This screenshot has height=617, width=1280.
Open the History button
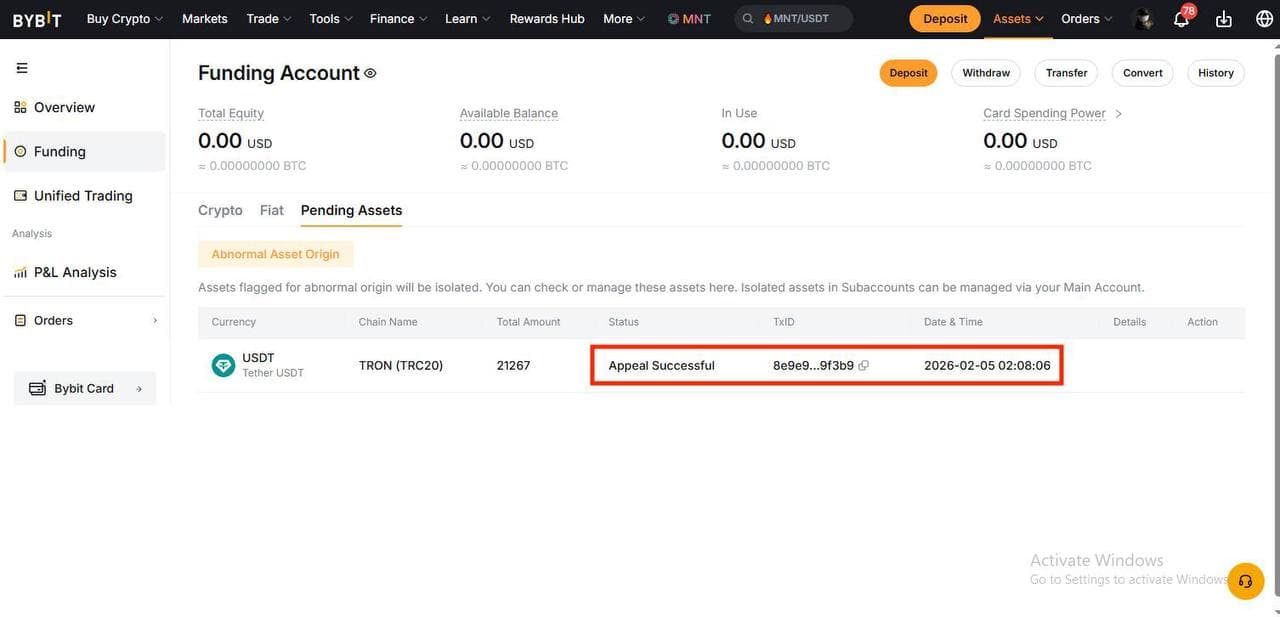1216,73
